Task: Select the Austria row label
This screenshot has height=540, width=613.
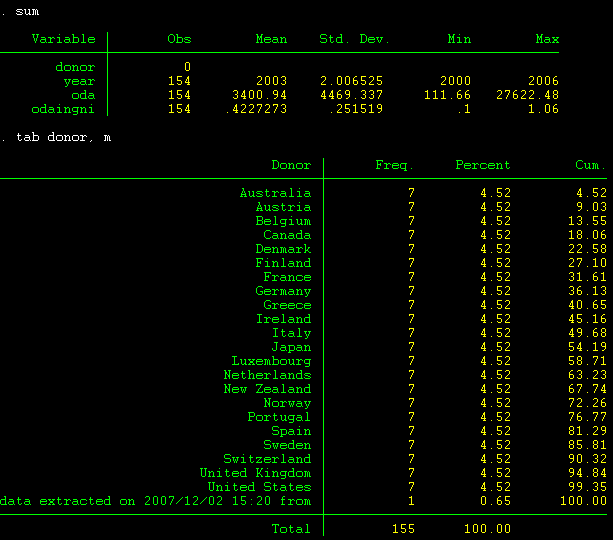Action: tap(283, 207)
